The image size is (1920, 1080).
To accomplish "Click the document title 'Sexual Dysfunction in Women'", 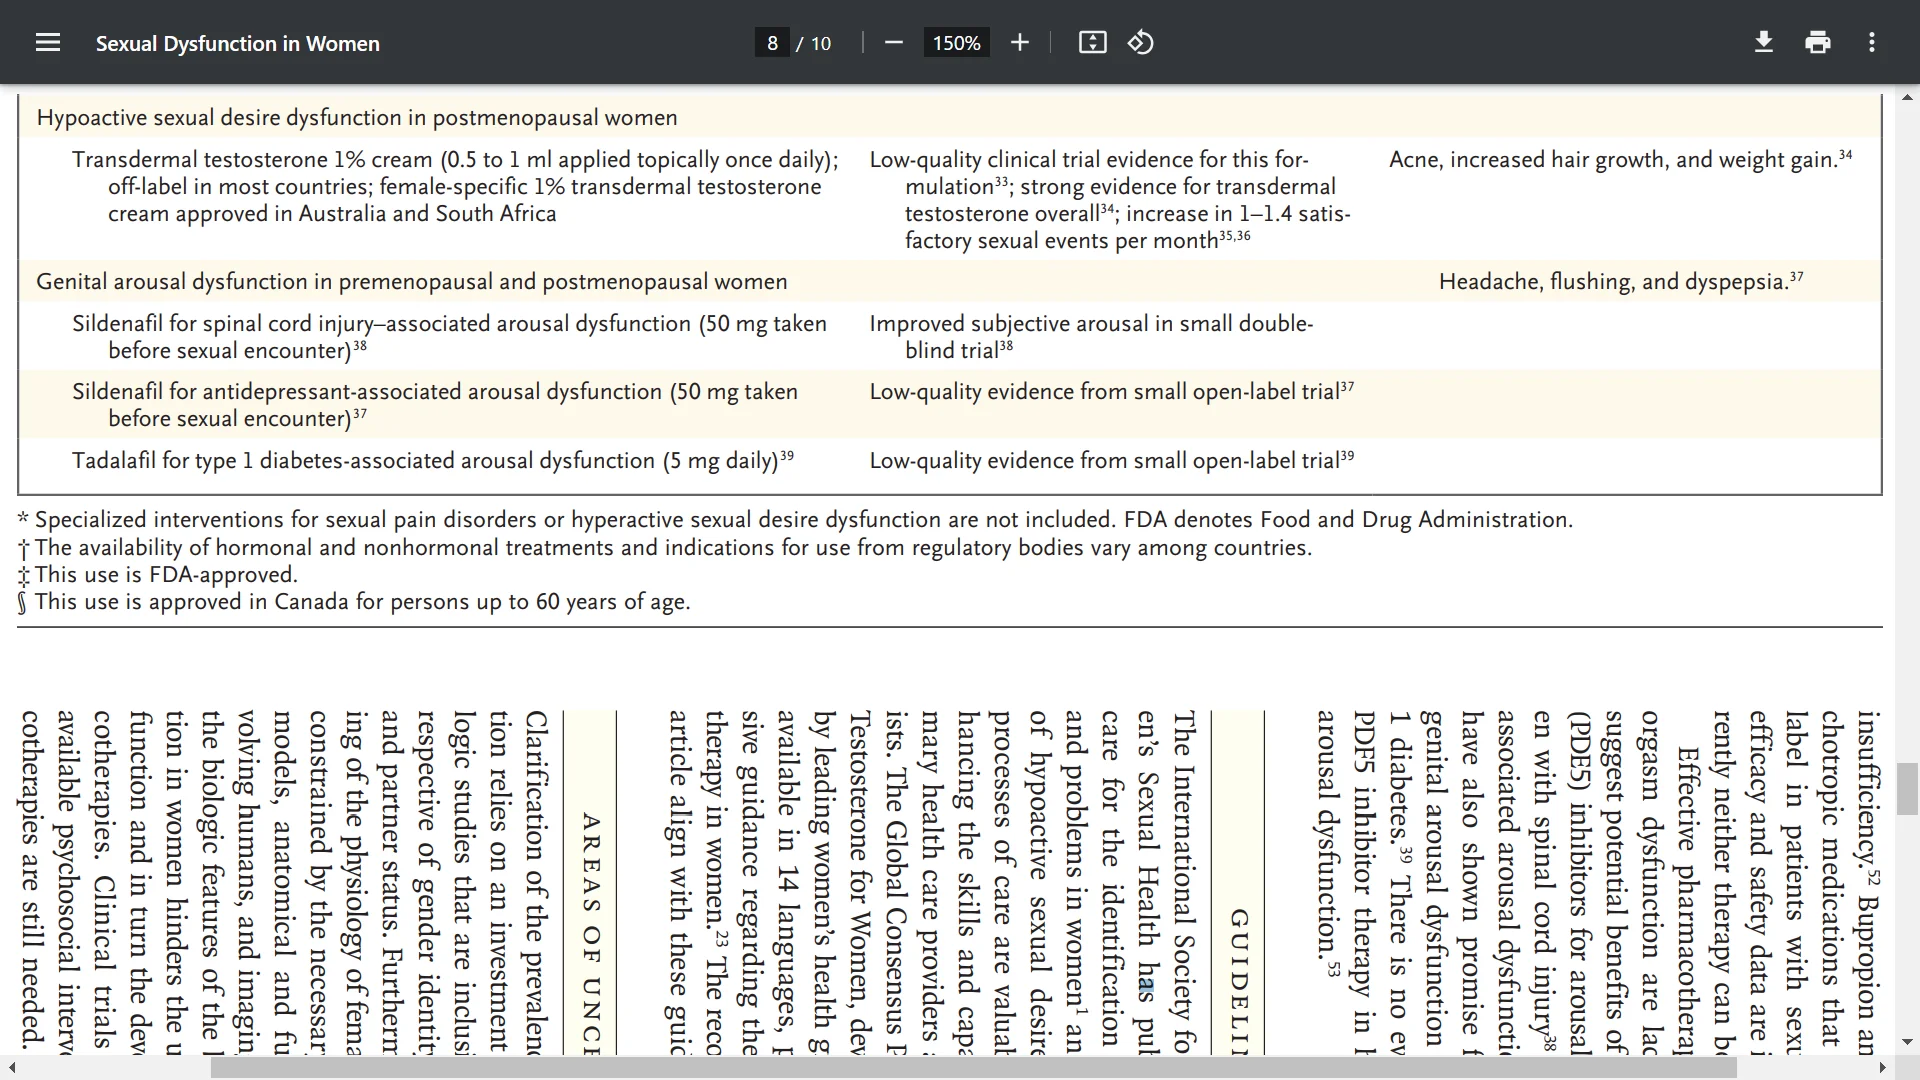I will [238, 43].
